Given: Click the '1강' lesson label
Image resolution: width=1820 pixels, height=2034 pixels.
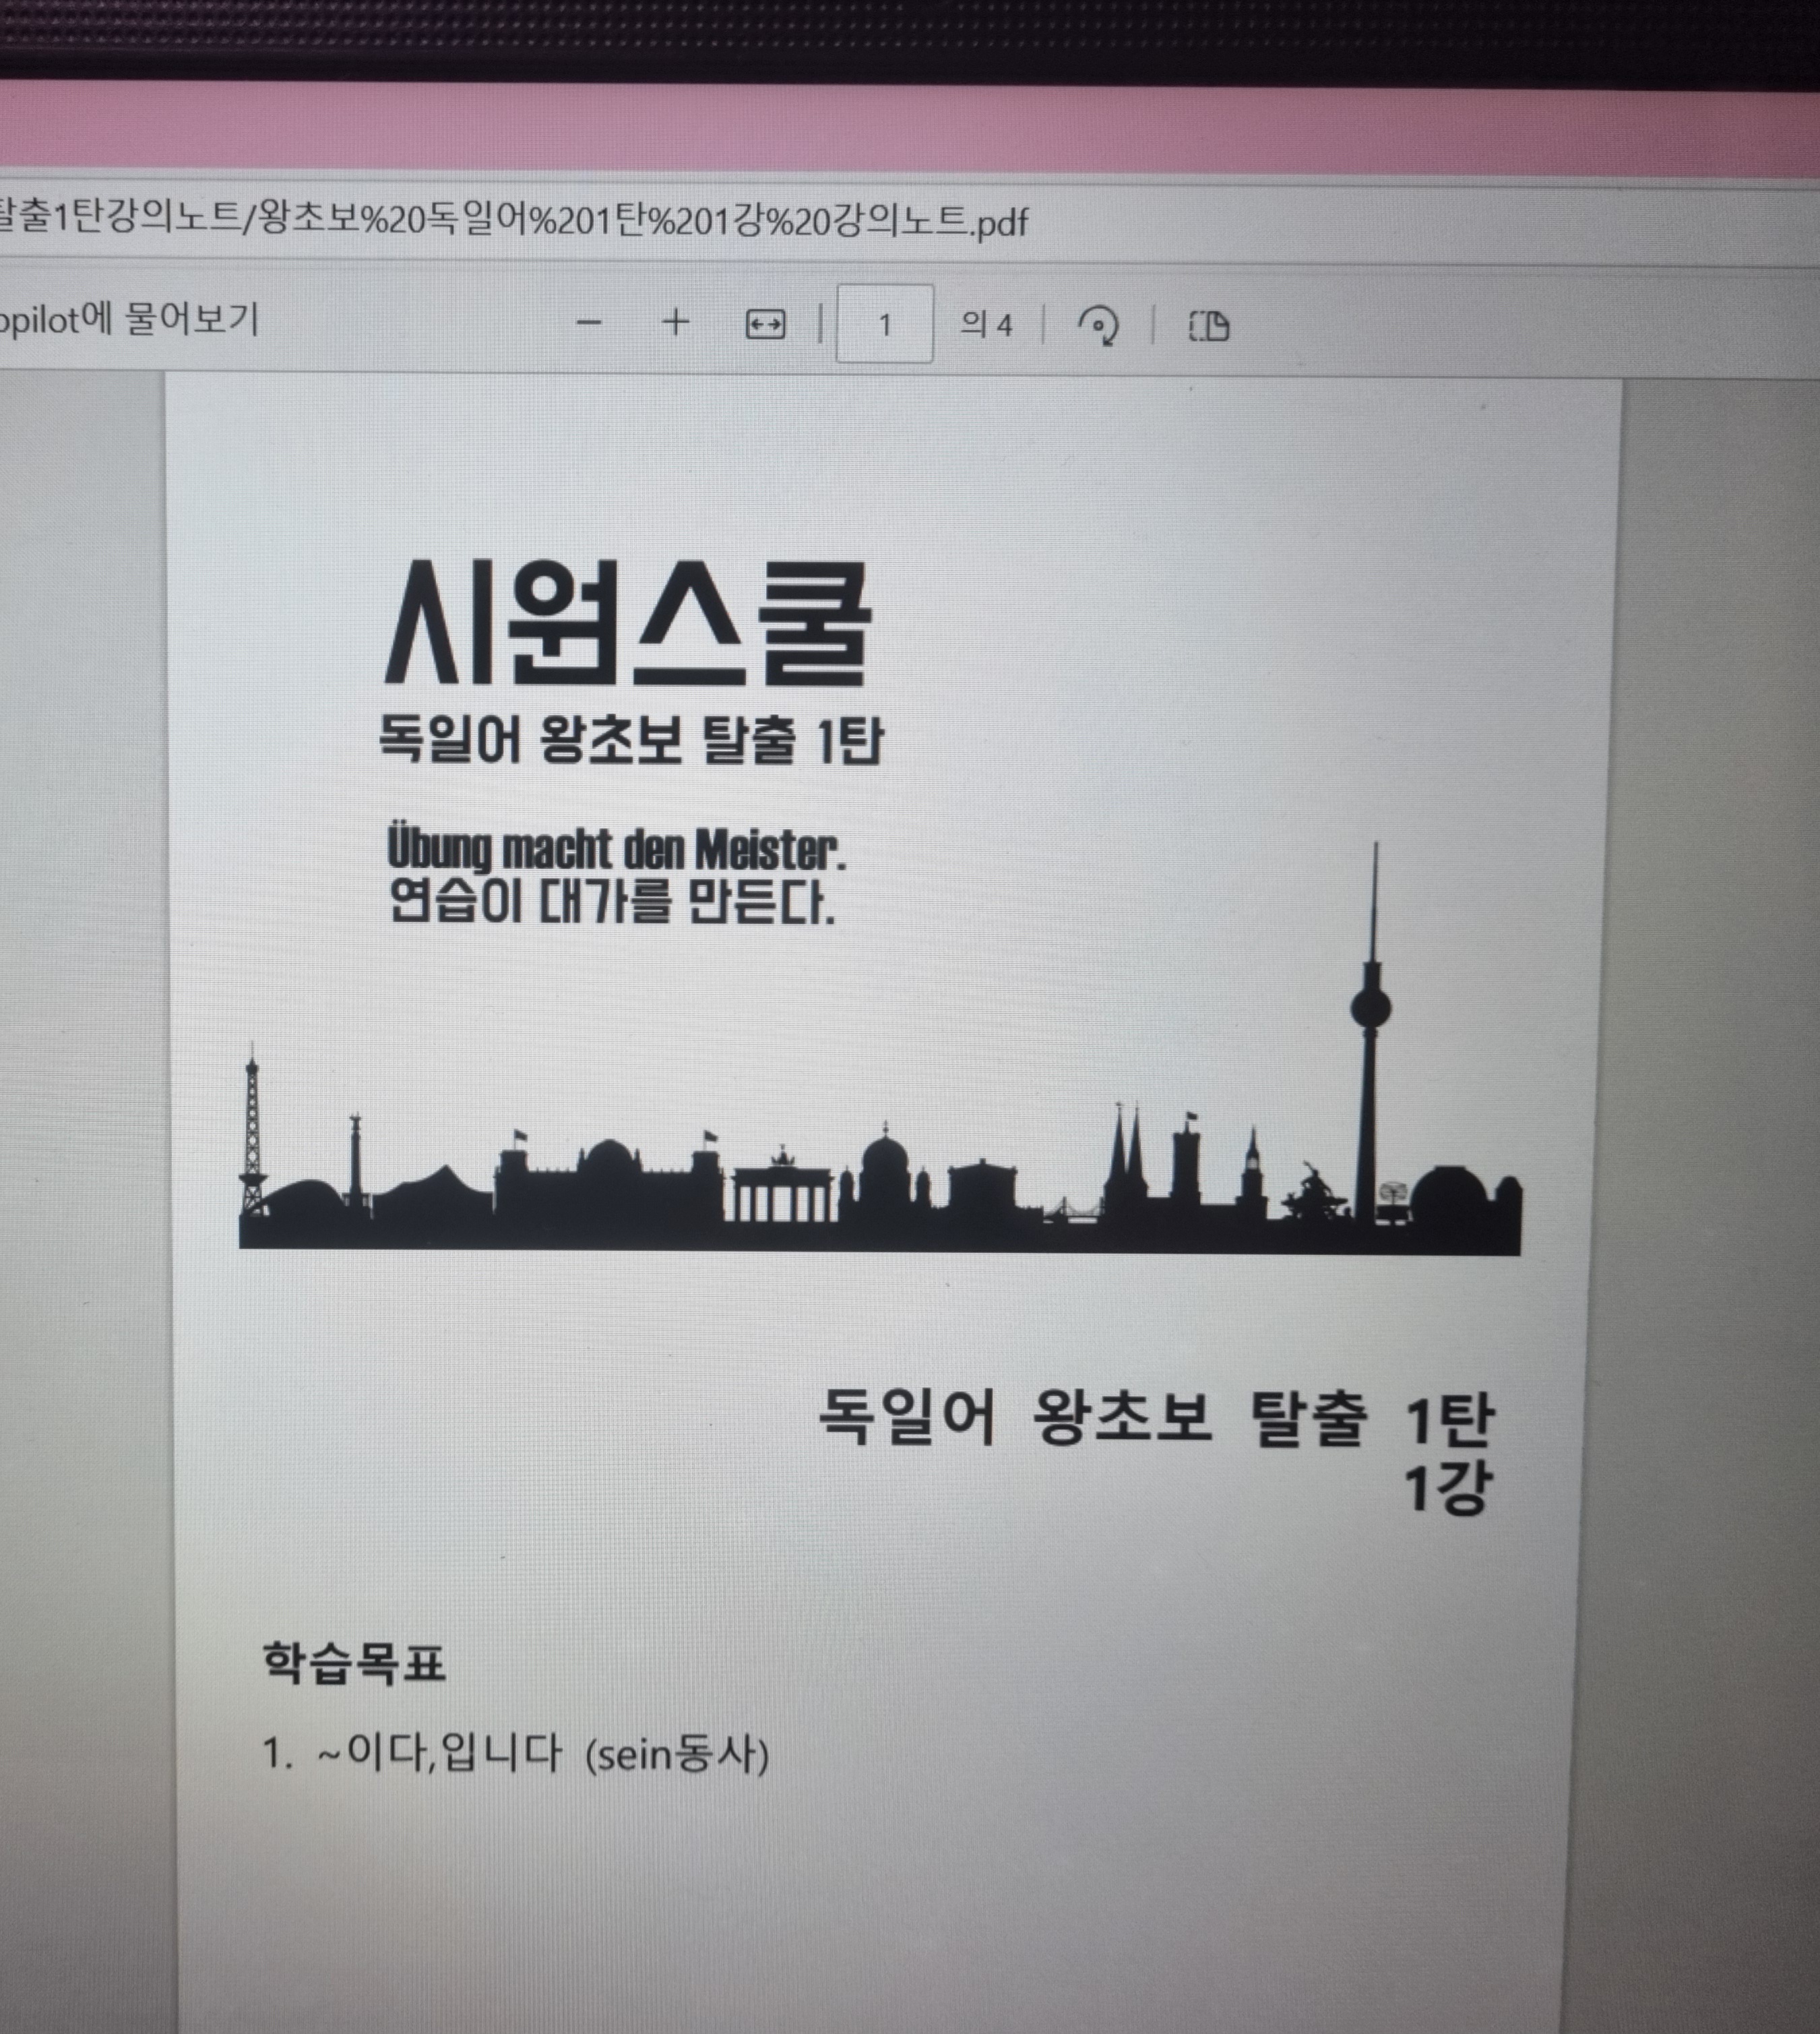Looking at the screenshot, I should pyautogui.click(x=1449, y=1489).
